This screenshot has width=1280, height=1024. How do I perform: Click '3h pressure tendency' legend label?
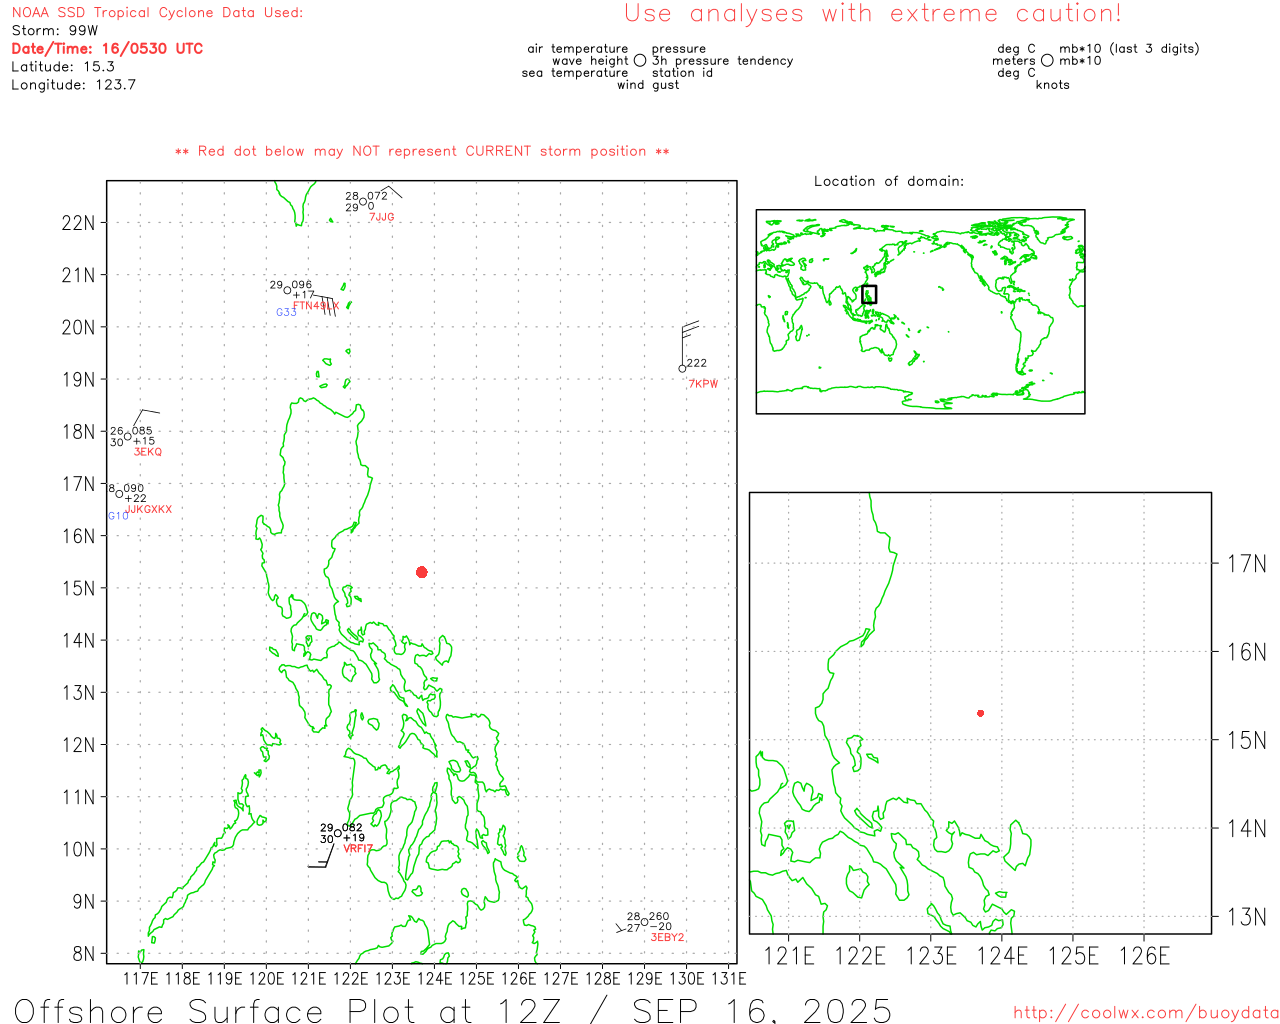click(722, 61)
